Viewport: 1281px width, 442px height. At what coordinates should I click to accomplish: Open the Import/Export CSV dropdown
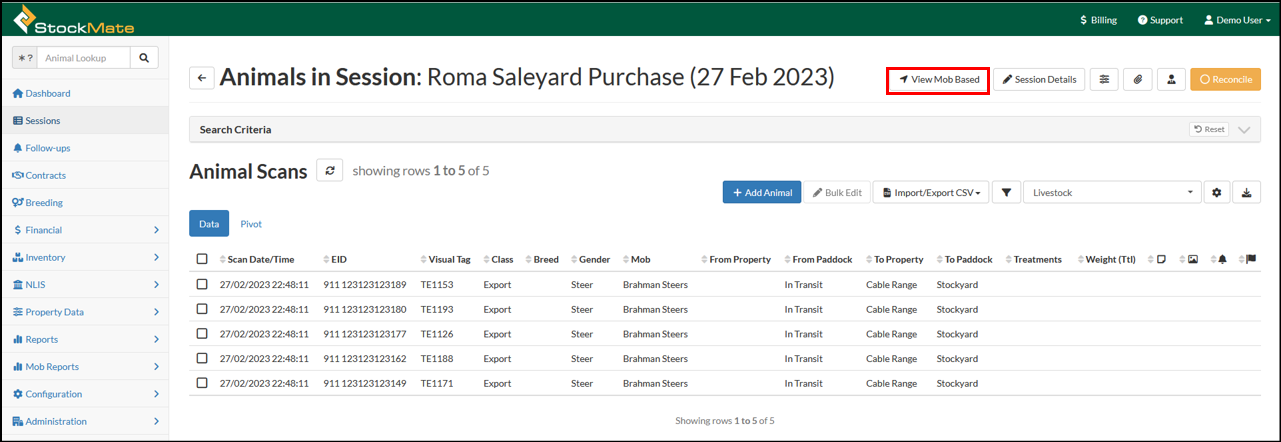pyautogui.click(x=930, y=192)
